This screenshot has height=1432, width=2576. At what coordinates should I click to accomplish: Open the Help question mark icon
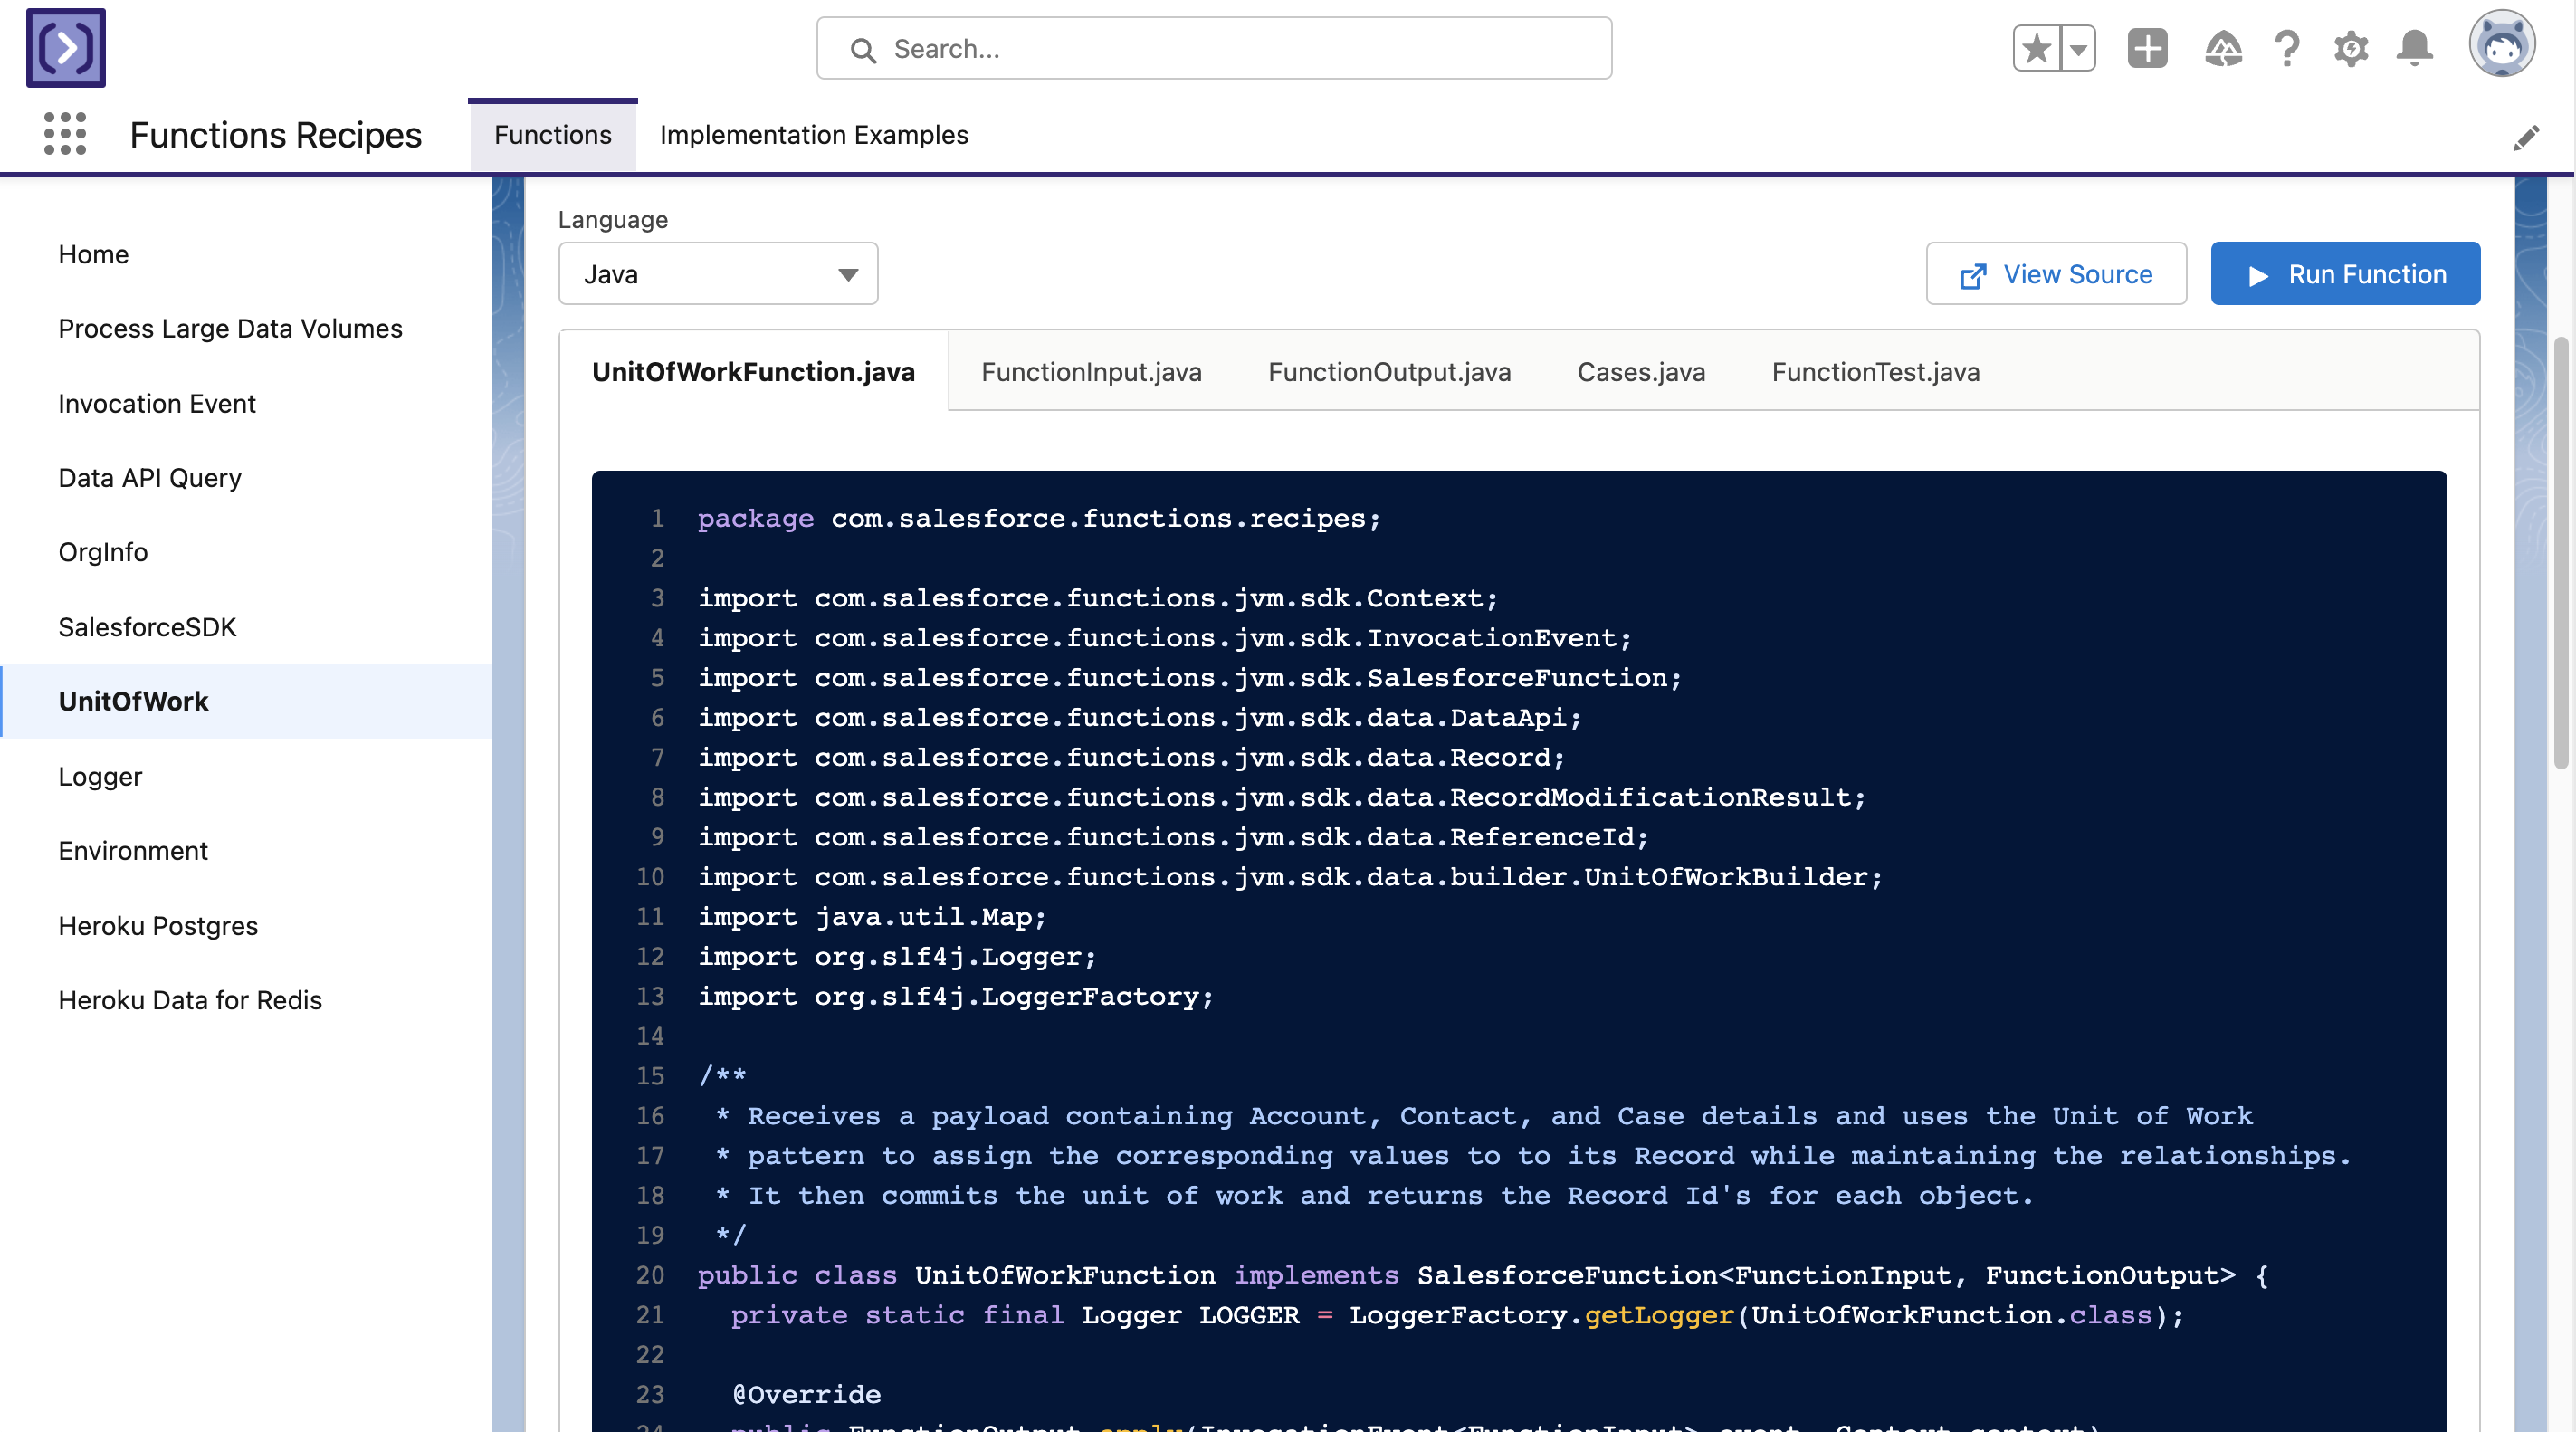(2287, 48)
